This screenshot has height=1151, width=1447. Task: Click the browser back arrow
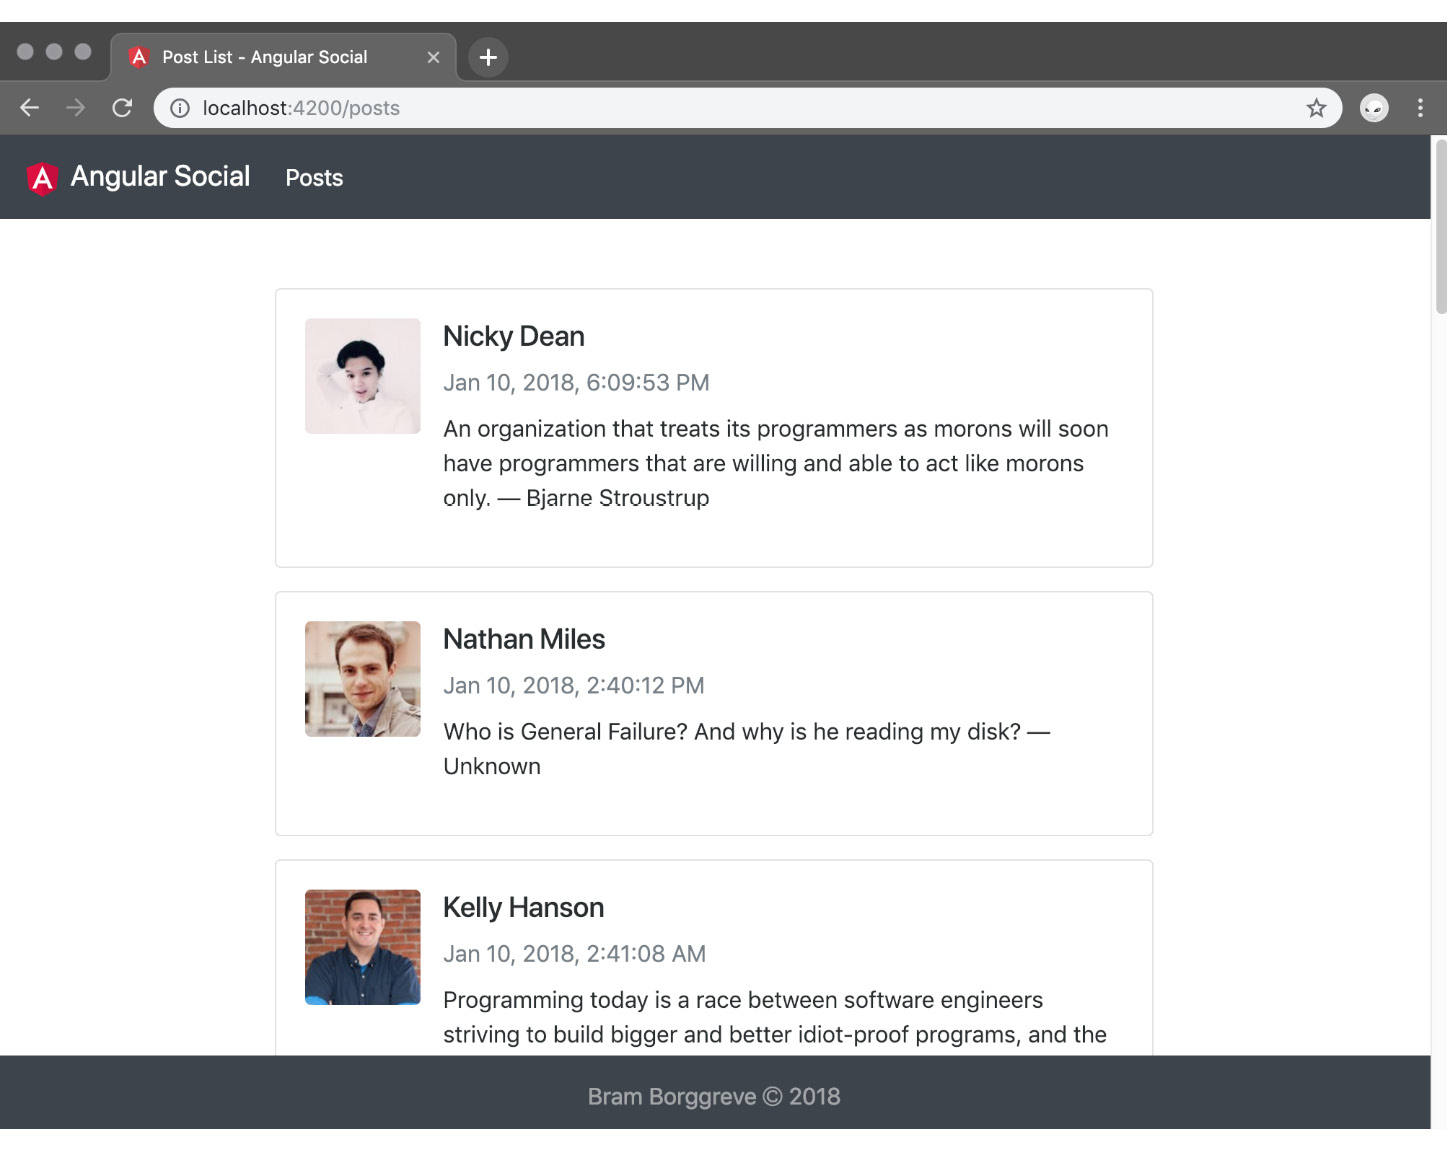coord(29,108)
